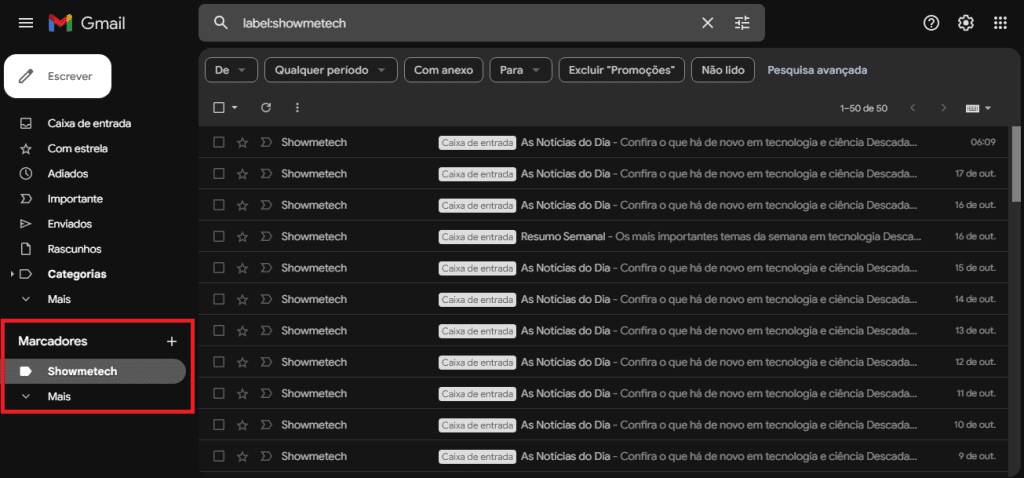Click the email list vertical scrollbar
The image size is (1024, 478).
1016,165
